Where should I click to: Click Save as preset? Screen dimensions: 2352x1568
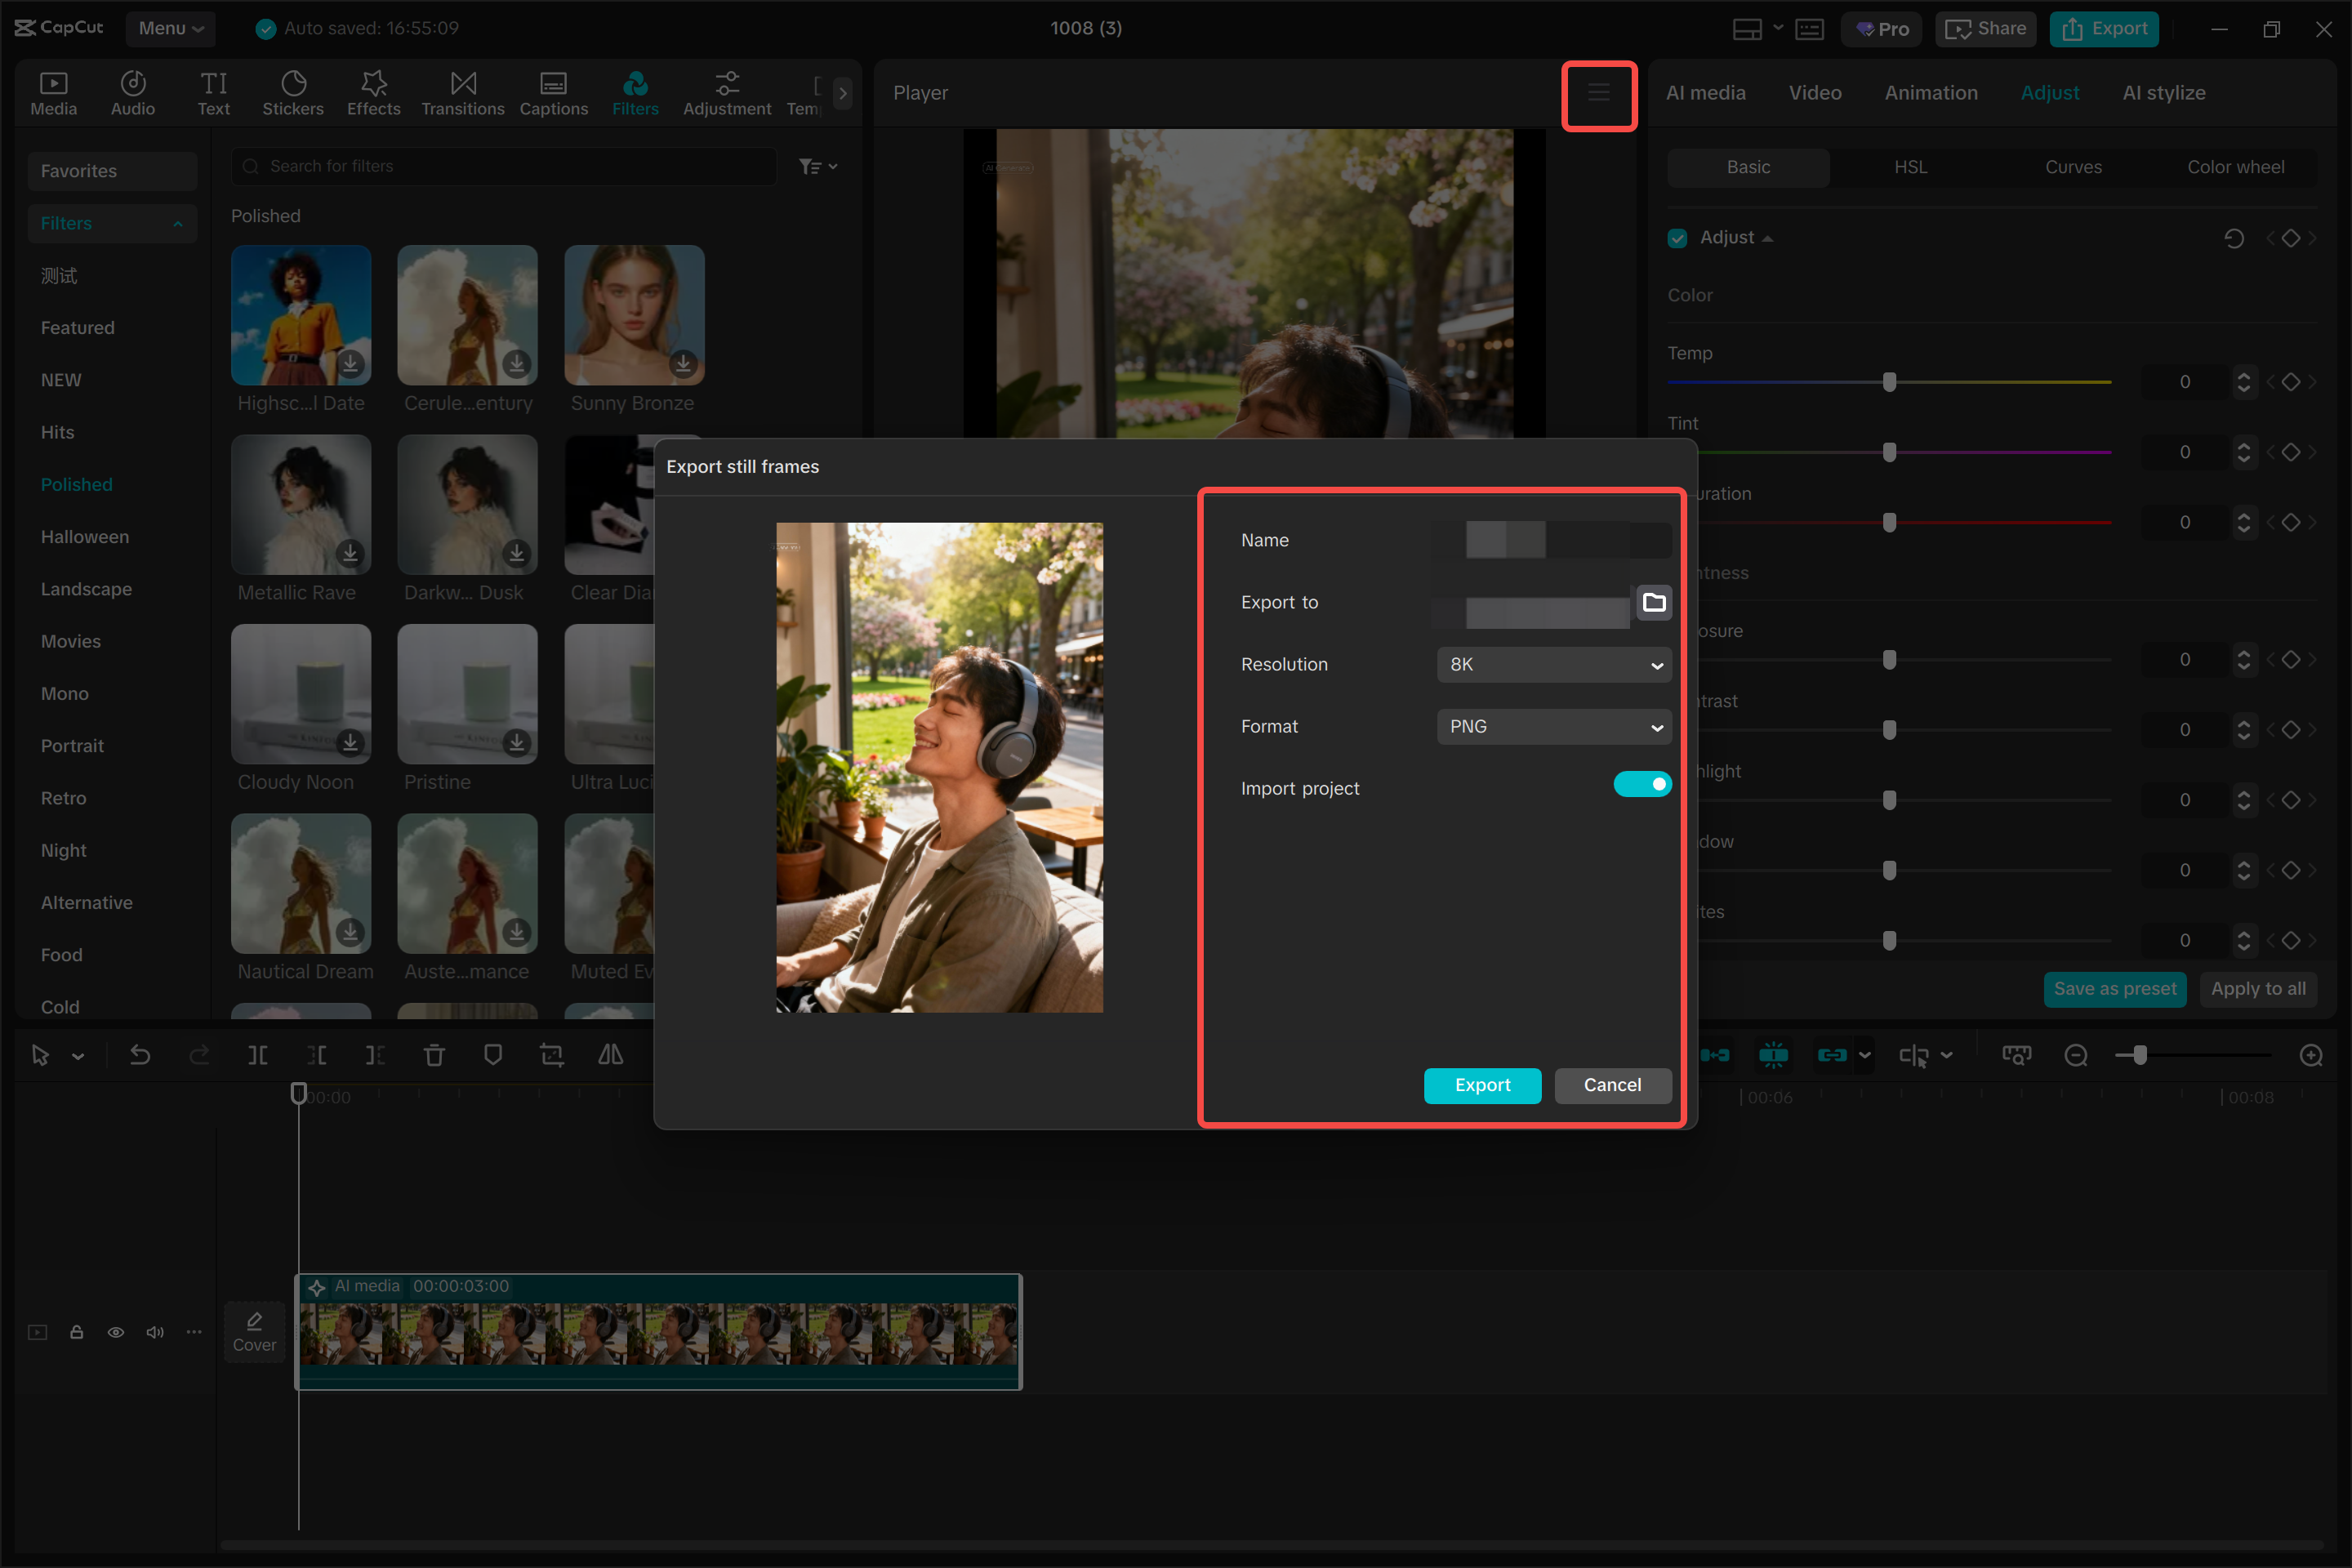[x=2116, y=989]
